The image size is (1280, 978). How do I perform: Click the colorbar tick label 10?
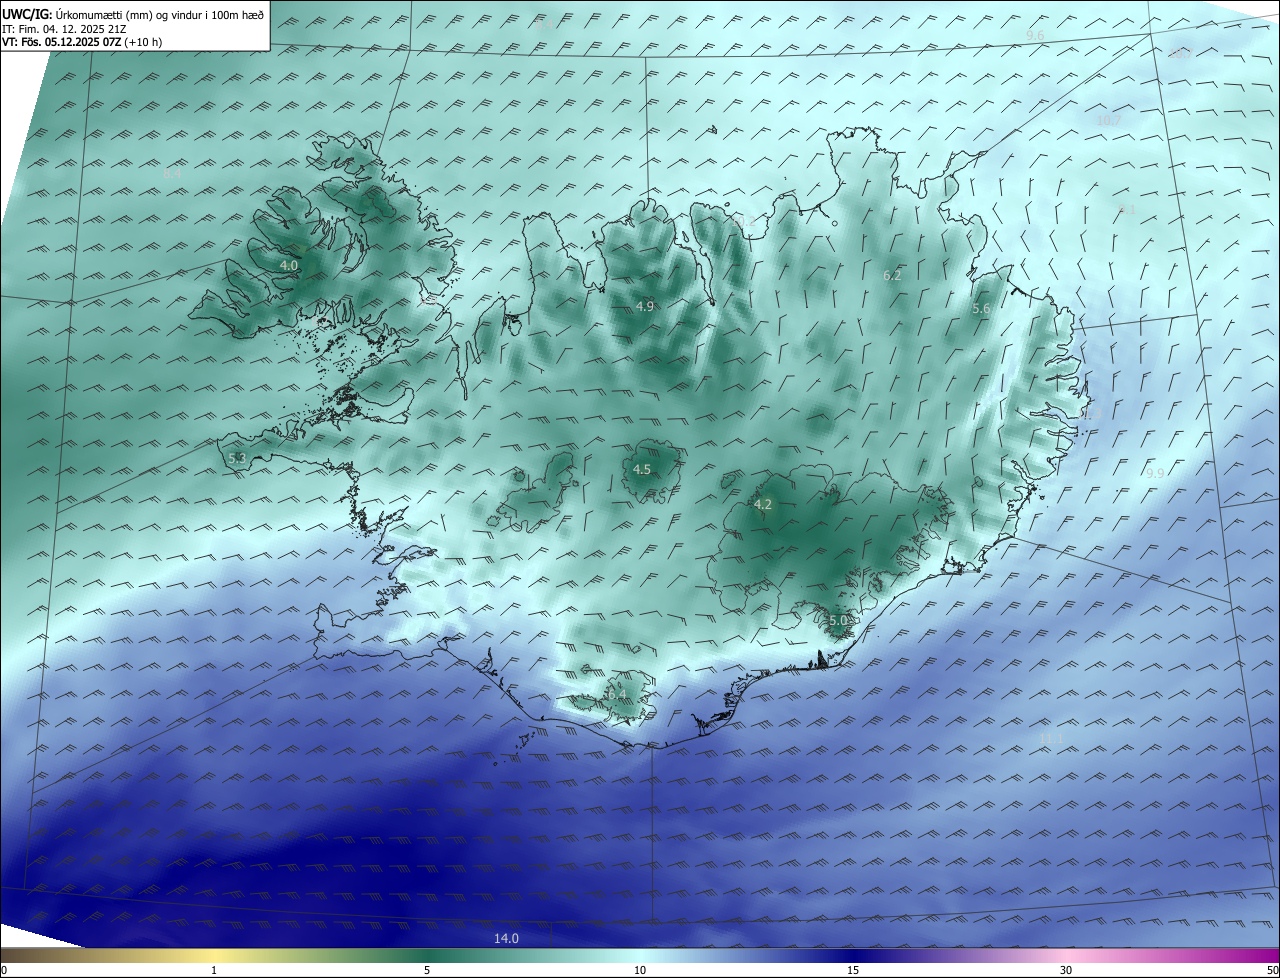pos(640,970)
